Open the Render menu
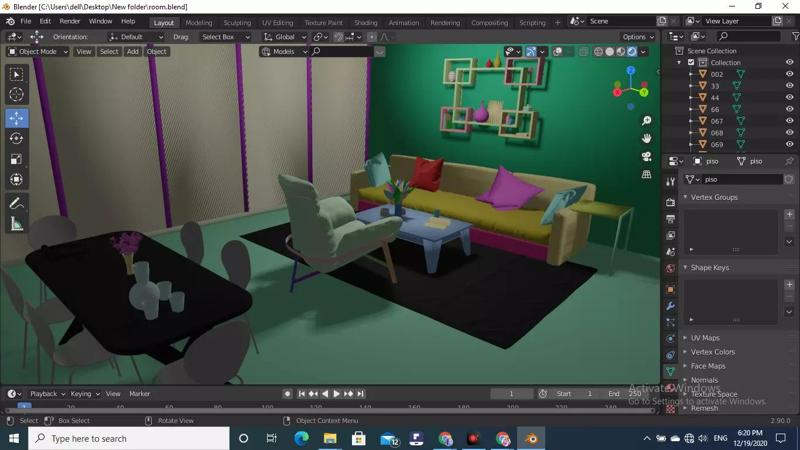 69,21
